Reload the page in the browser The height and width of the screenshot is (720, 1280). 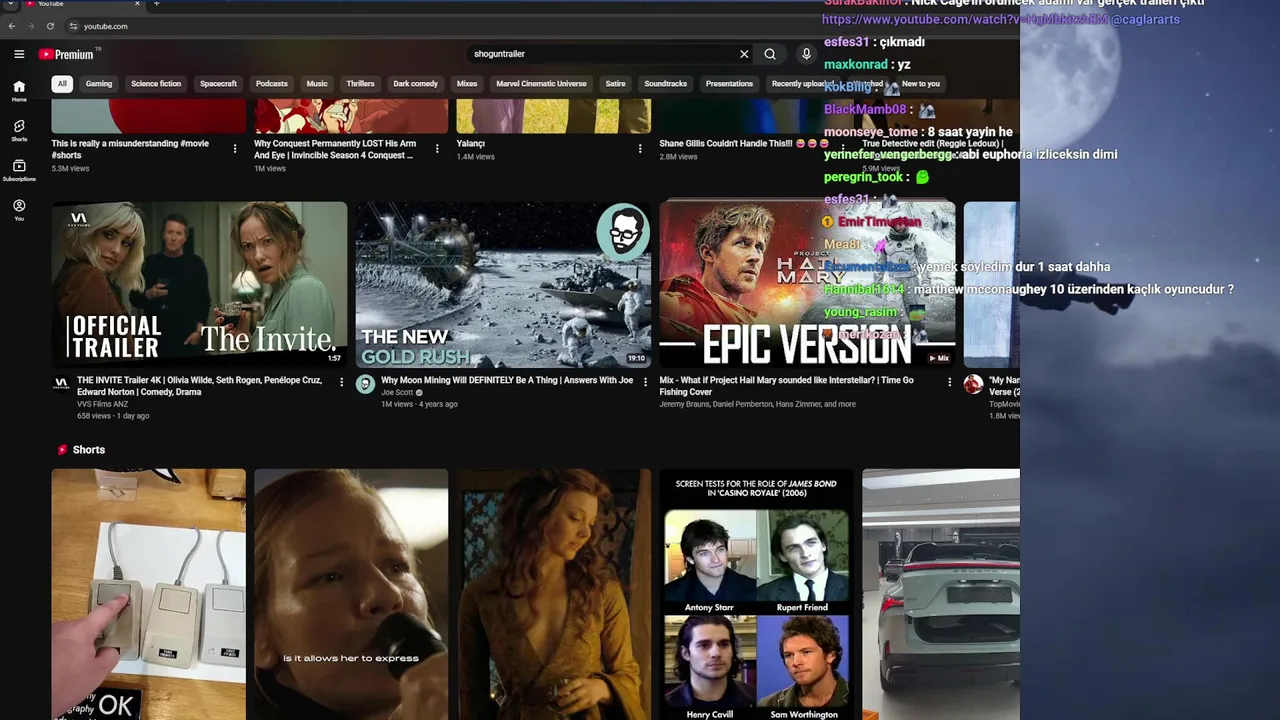coord(50,26)
